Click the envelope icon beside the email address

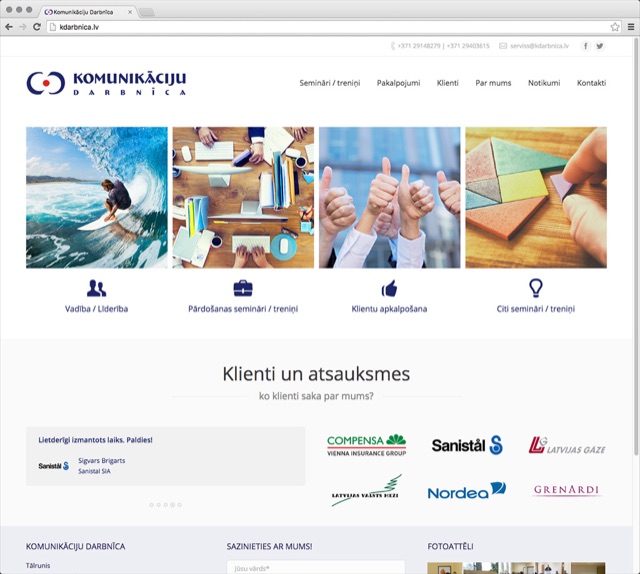point(503,46)
